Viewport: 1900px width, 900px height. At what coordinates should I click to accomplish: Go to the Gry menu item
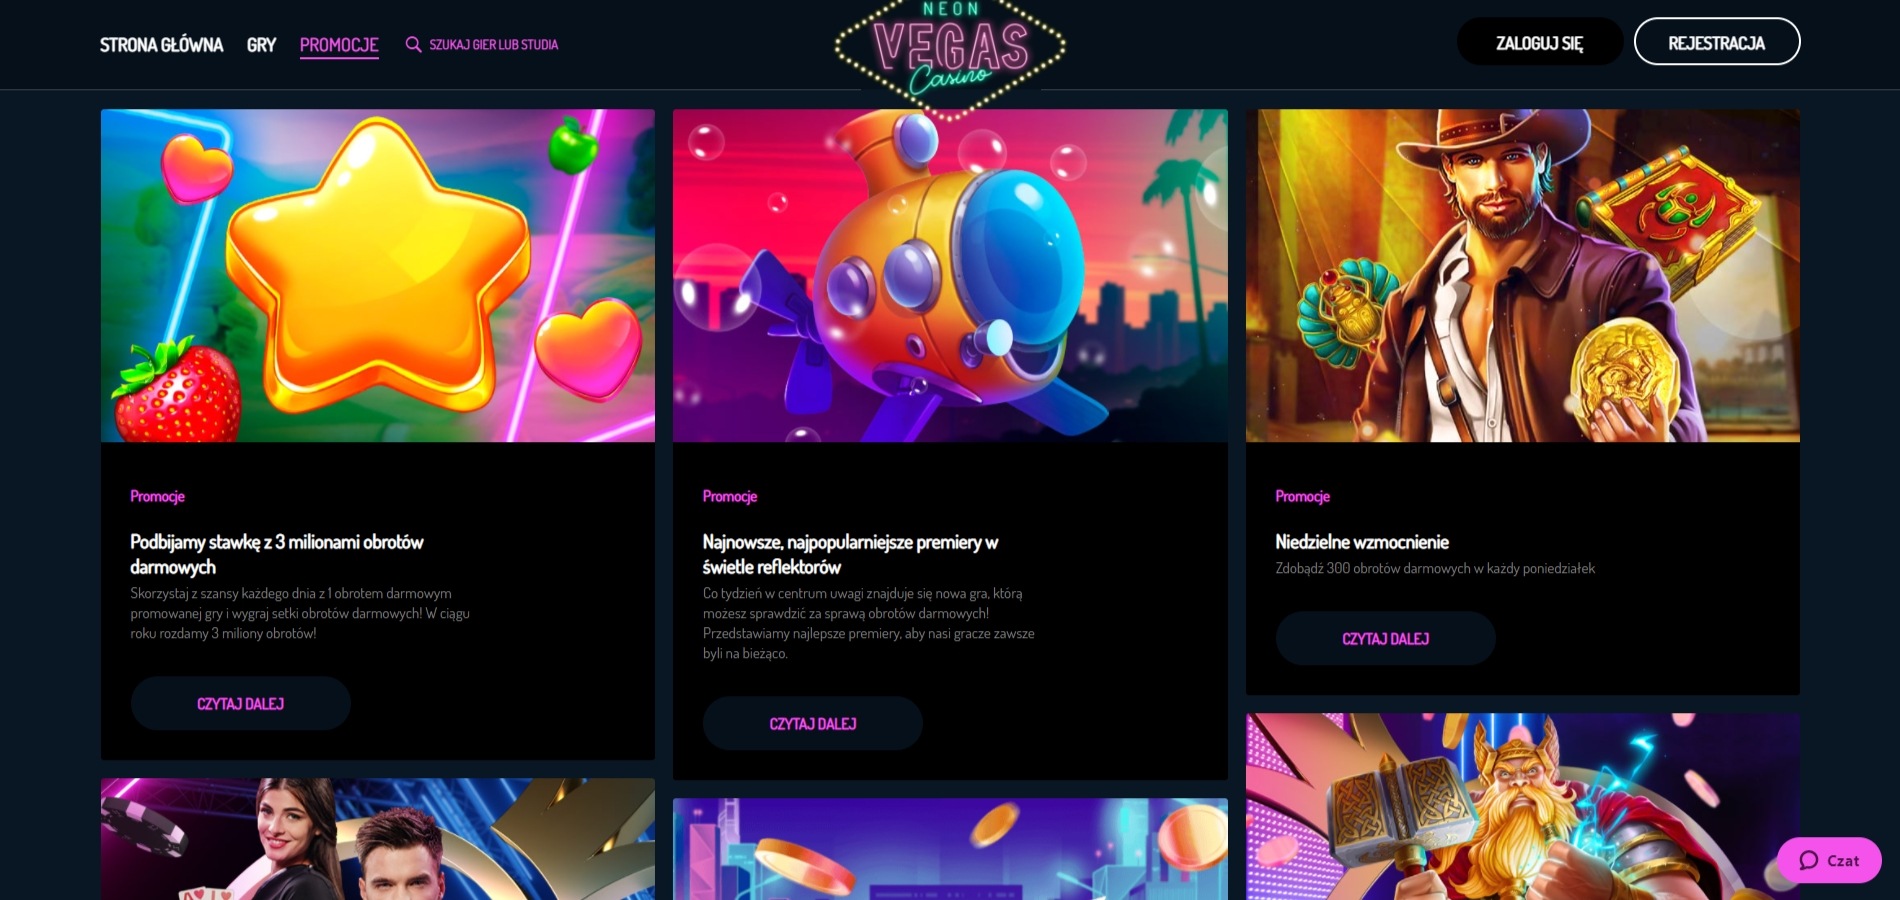[x=261, y=45]
